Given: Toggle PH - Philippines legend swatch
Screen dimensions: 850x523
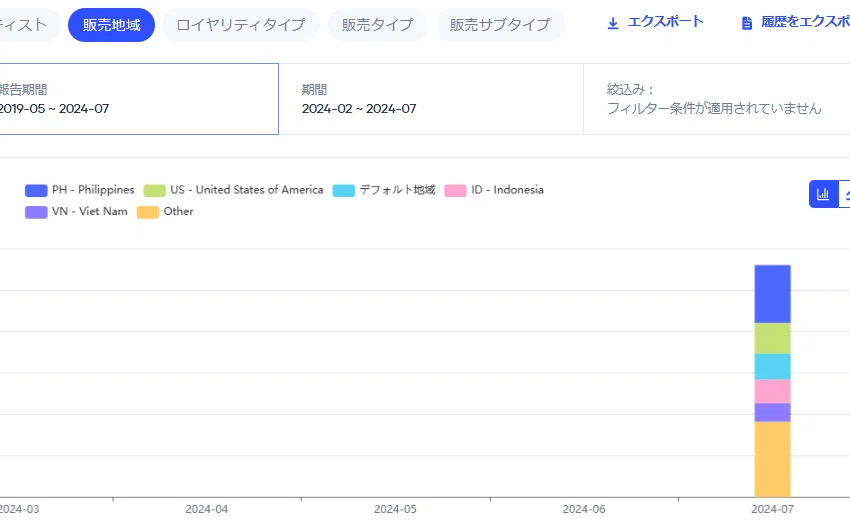Looking at the screenshot, I should click(36, 190).
